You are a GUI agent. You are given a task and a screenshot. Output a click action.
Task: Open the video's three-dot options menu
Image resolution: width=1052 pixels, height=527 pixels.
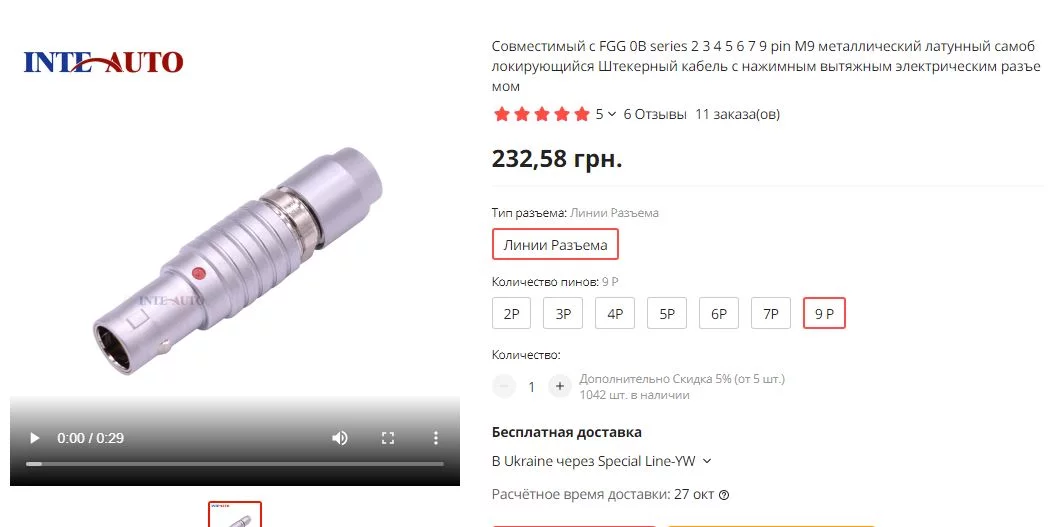tap(435, 438)
